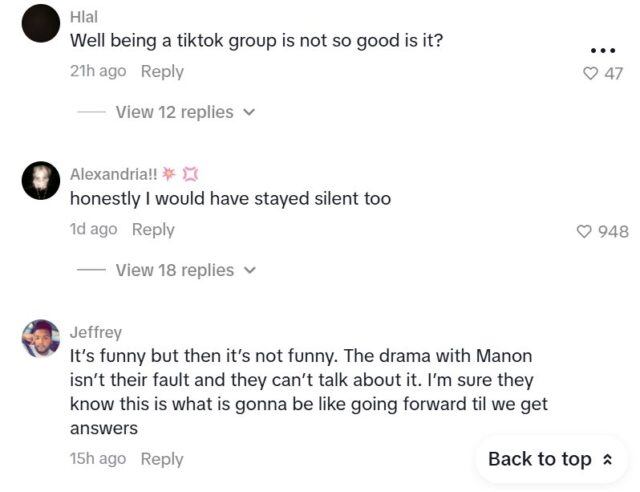Click the chevron beside View 12 replies
Image resolution: width=640 pixels, height=492 pixels.
[250, 113]
